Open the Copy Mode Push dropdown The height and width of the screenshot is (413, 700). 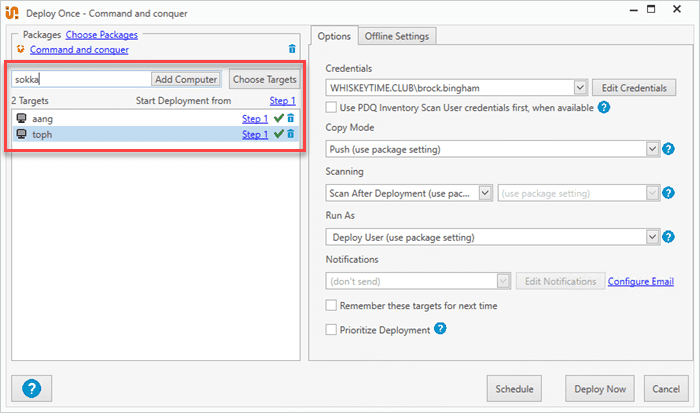pos(652,149)
